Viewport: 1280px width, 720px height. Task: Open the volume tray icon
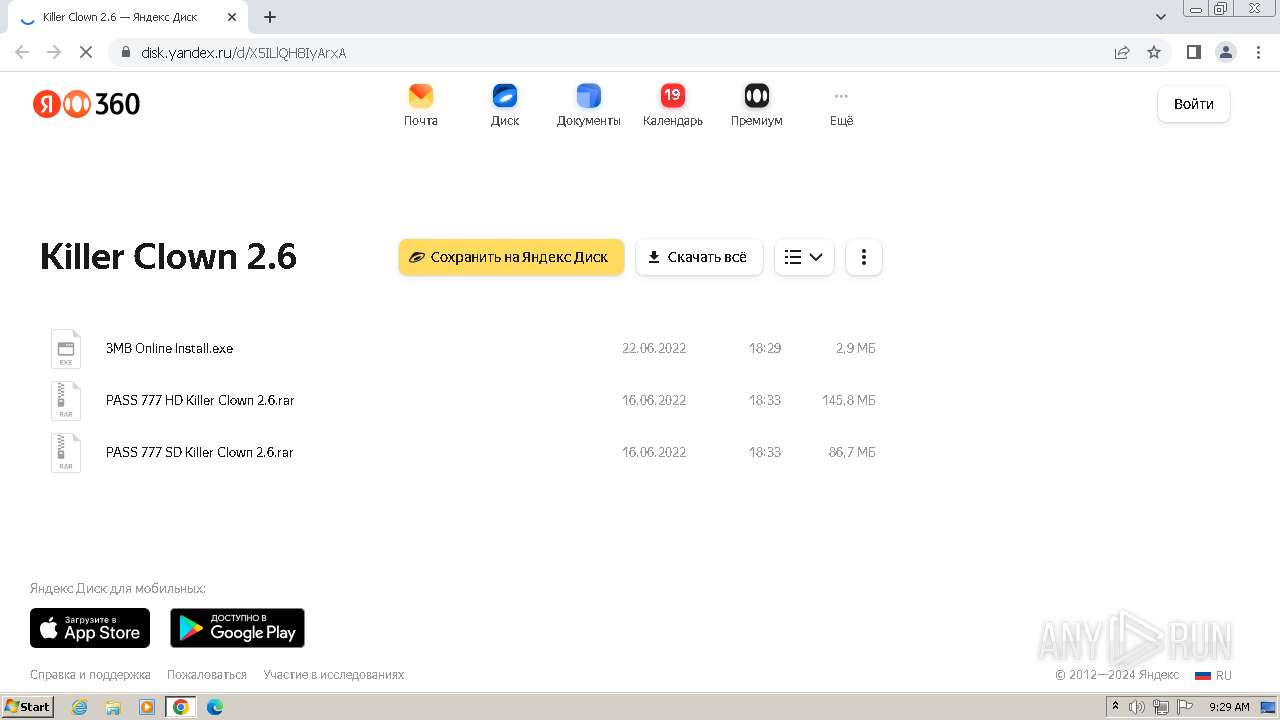pos(1137,707)
